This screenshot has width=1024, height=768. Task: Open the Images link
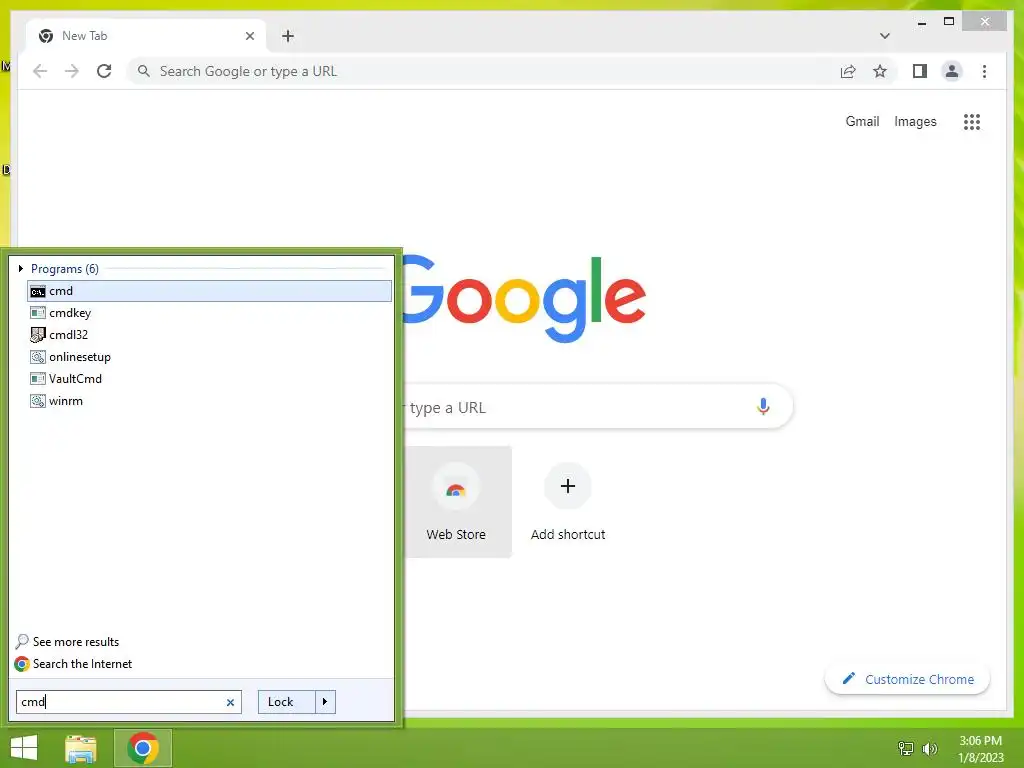(x=916, y=121)
